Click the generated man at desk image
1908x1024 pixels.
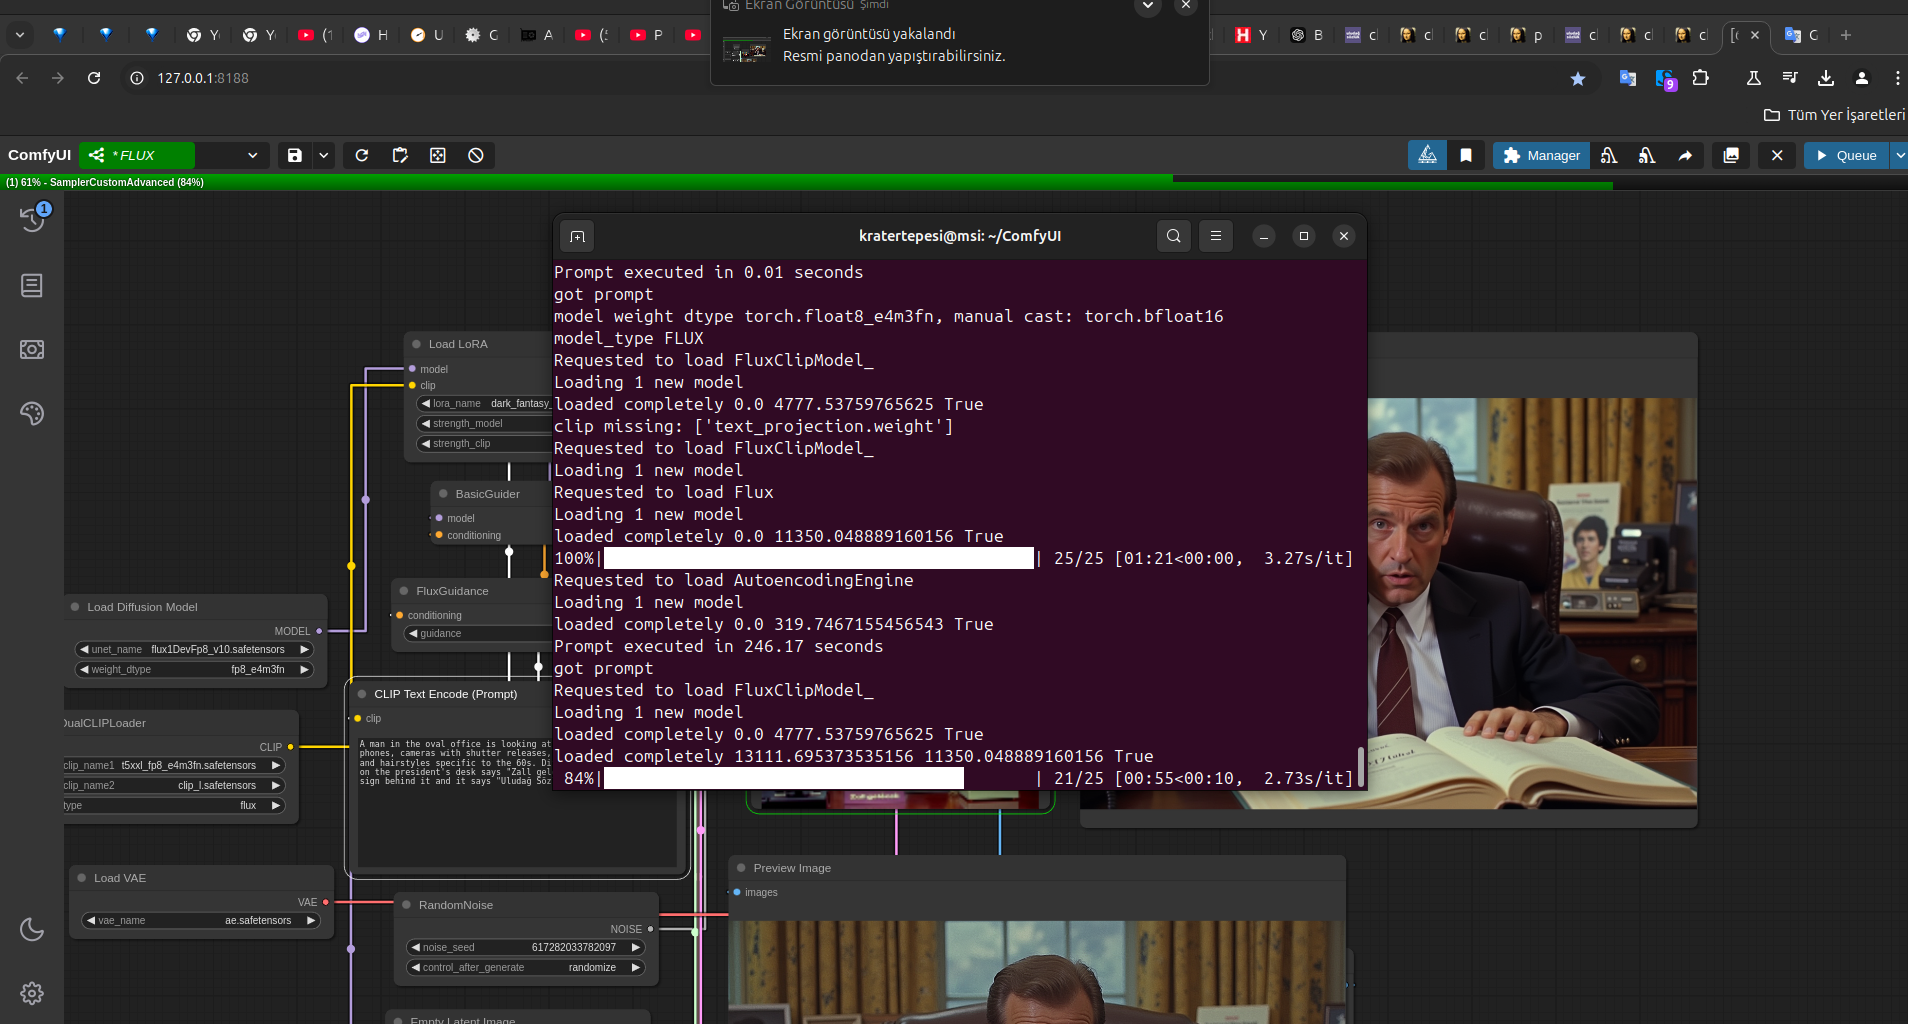(x=1532, y=603)
